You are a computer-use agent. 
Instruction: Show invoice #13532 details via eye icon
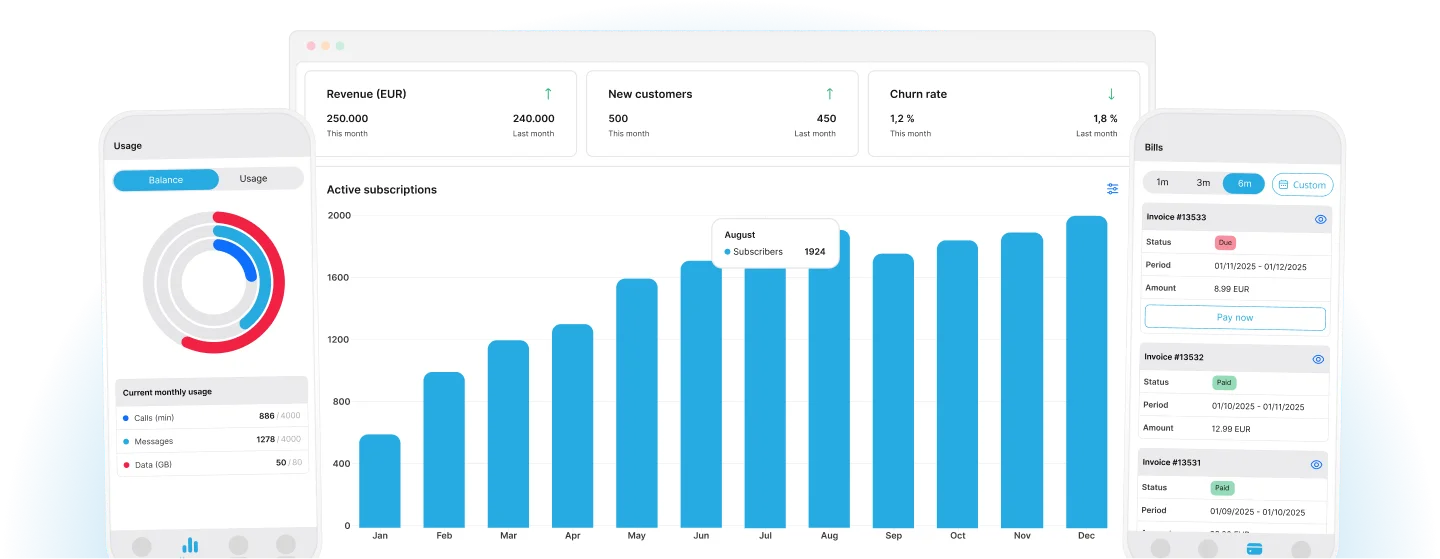(1318, 359)
